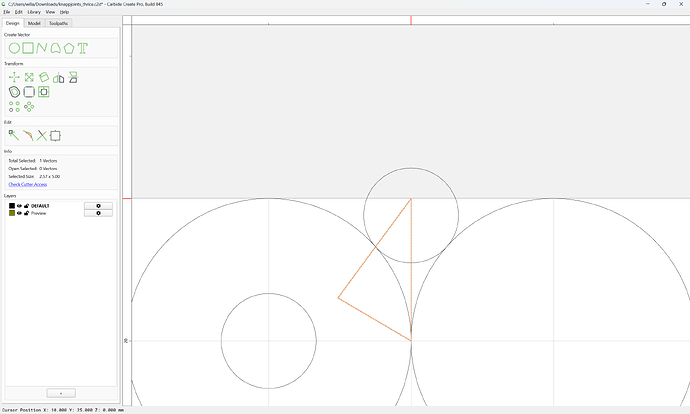Viewport: 690px width, 414px height.
Task: Switch to the Design tab
Action: coord(13,23)
